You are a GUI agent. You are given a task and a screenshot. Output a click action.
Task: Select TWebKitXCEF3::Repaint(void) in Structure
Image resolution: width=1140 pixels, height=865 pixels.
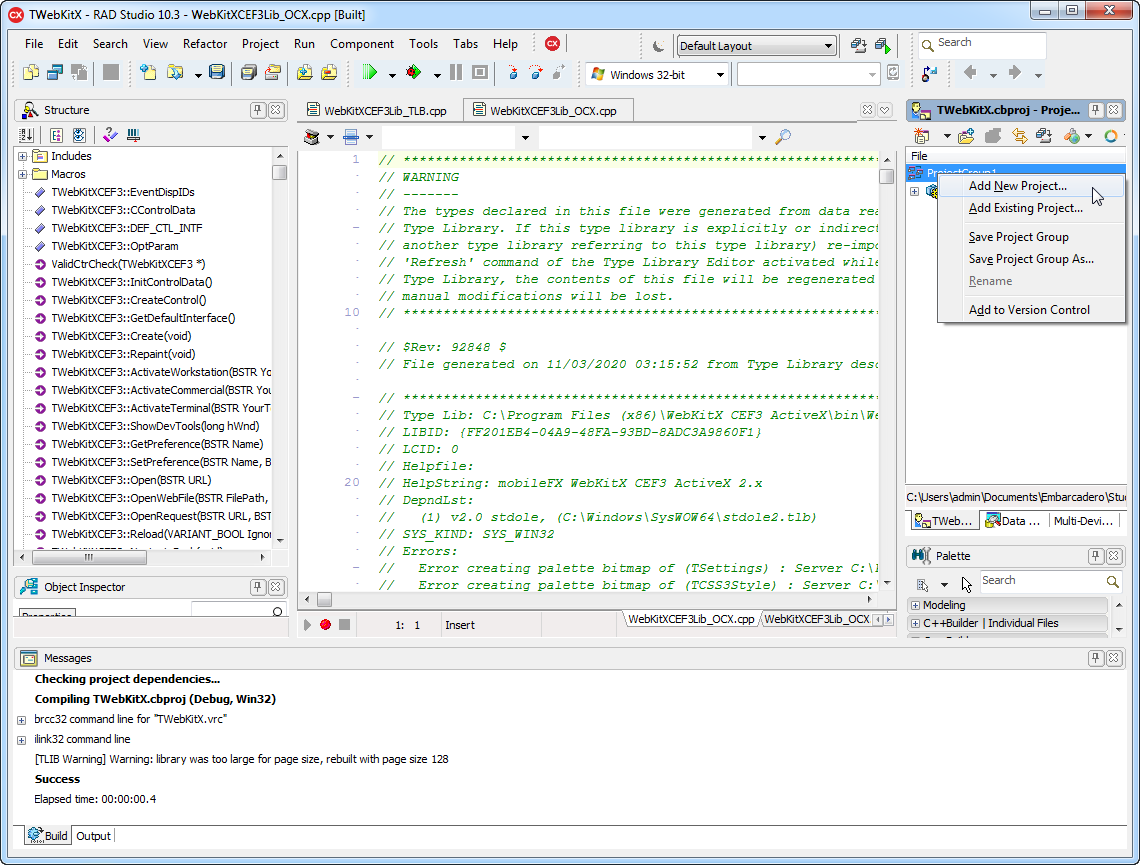click(x=123, y=354)
